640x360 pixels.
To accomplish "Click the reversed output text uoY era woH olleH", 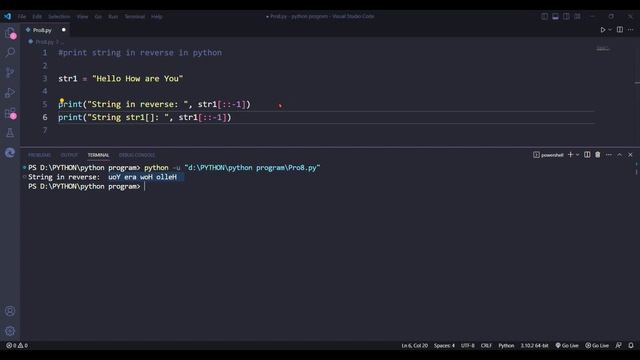I will pyautogui.click(x=142, y=177).
